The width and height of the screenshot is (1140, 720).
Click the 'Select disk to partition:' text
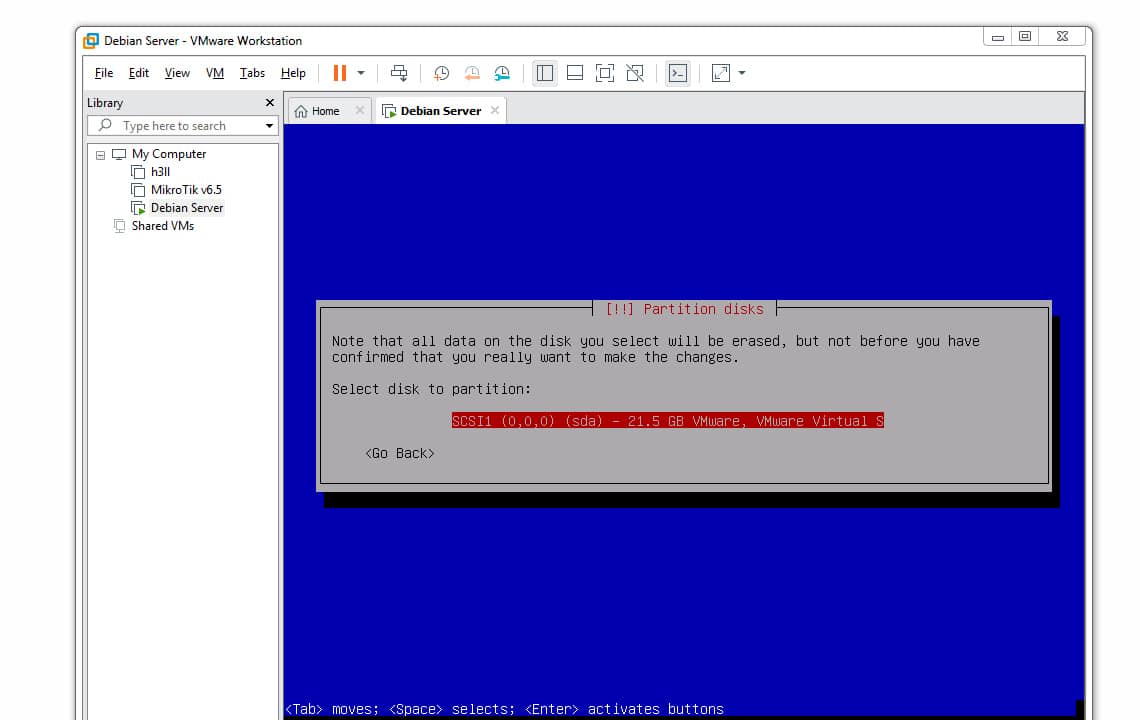pos(431,389)
